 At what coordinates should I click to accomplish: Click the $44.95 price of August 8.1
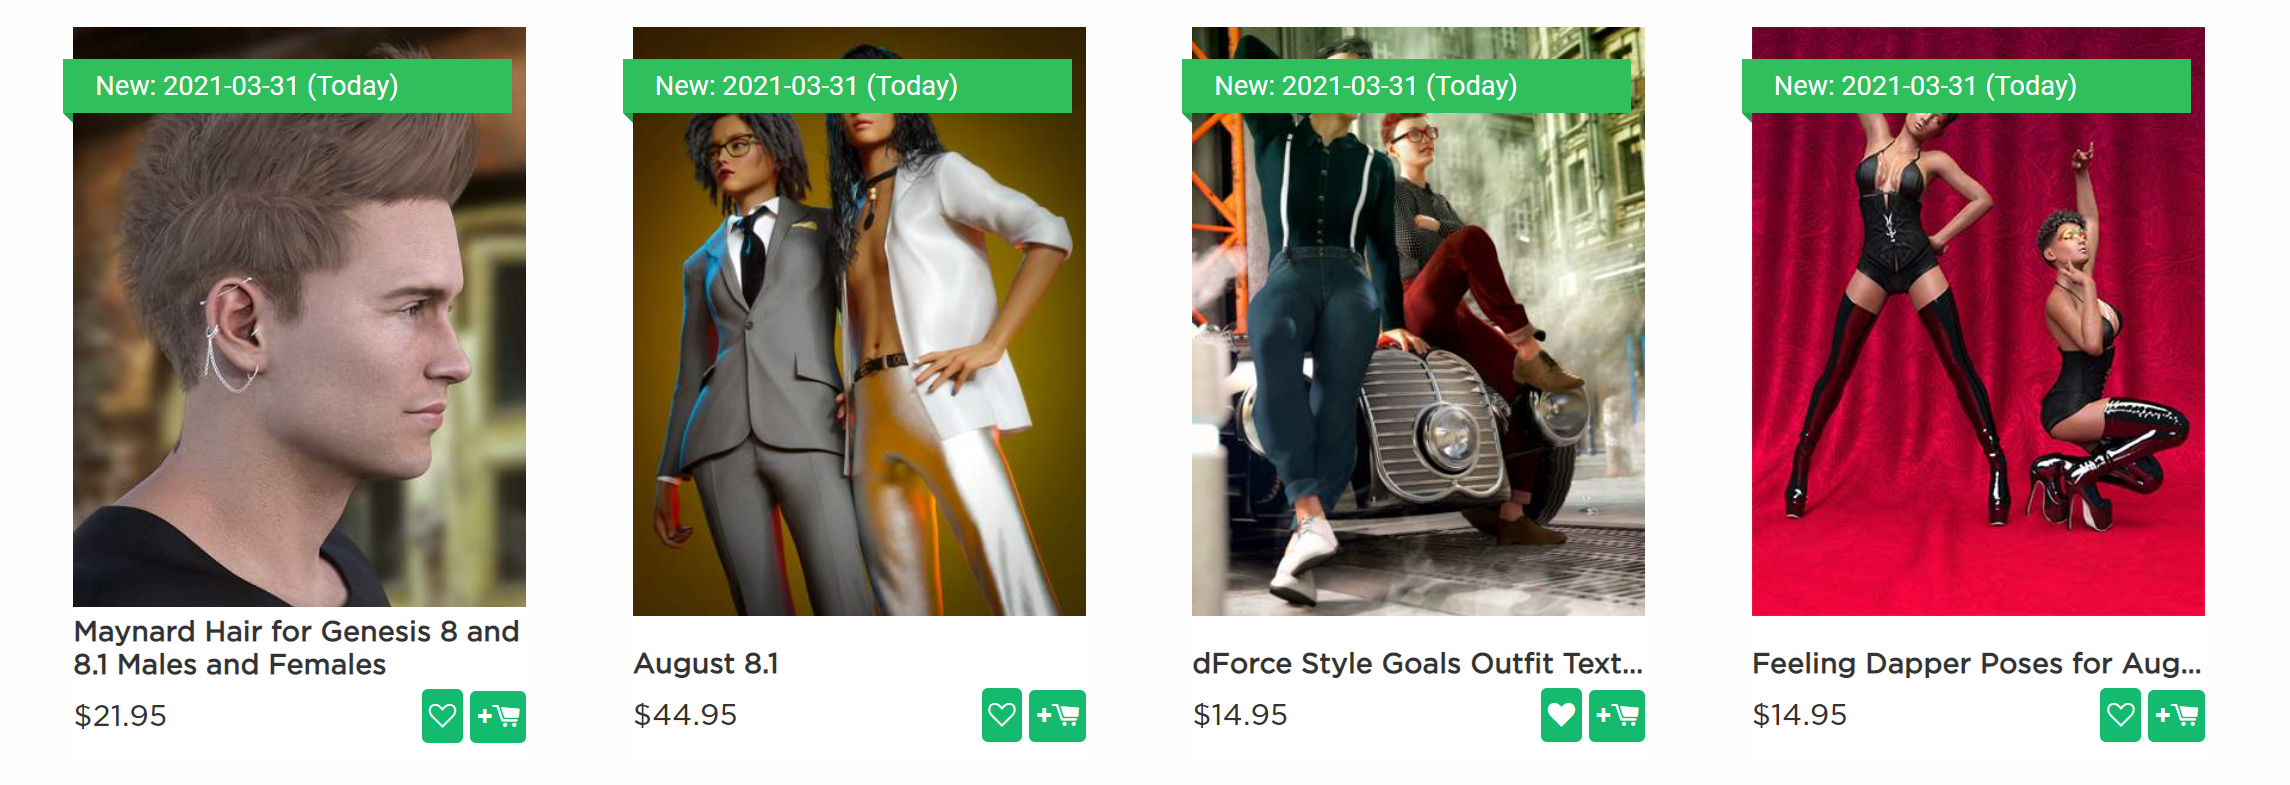[685, 715]
